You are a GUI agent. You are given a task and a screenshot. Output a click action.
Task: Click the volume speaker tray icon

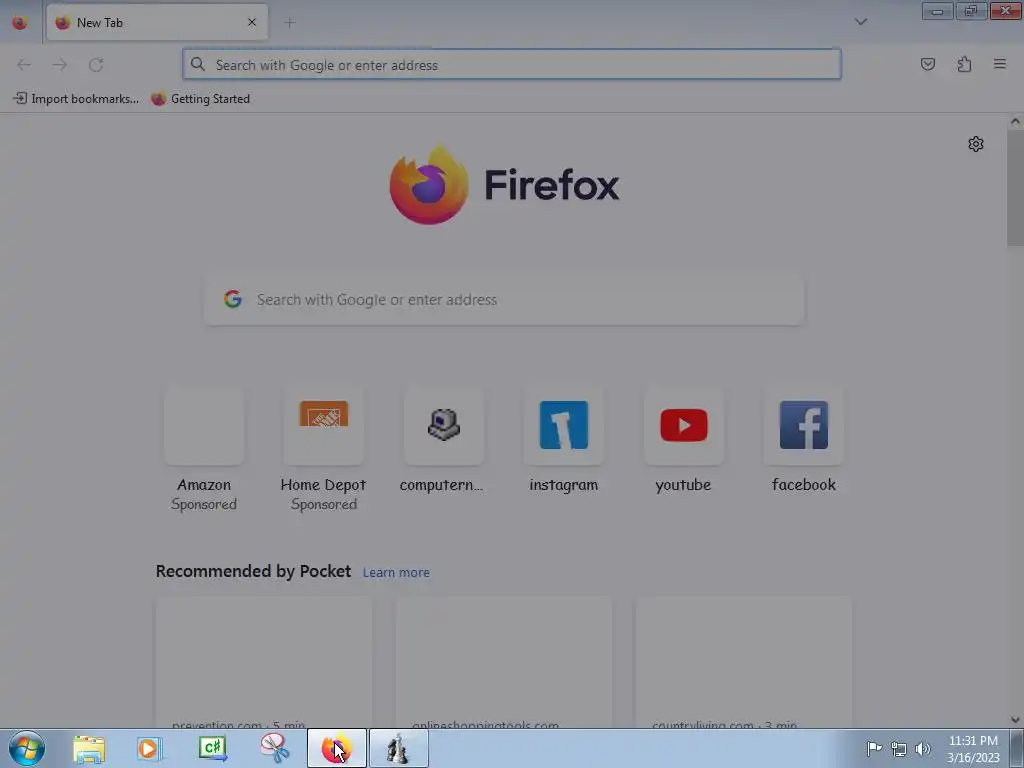(x=923, y=749)
